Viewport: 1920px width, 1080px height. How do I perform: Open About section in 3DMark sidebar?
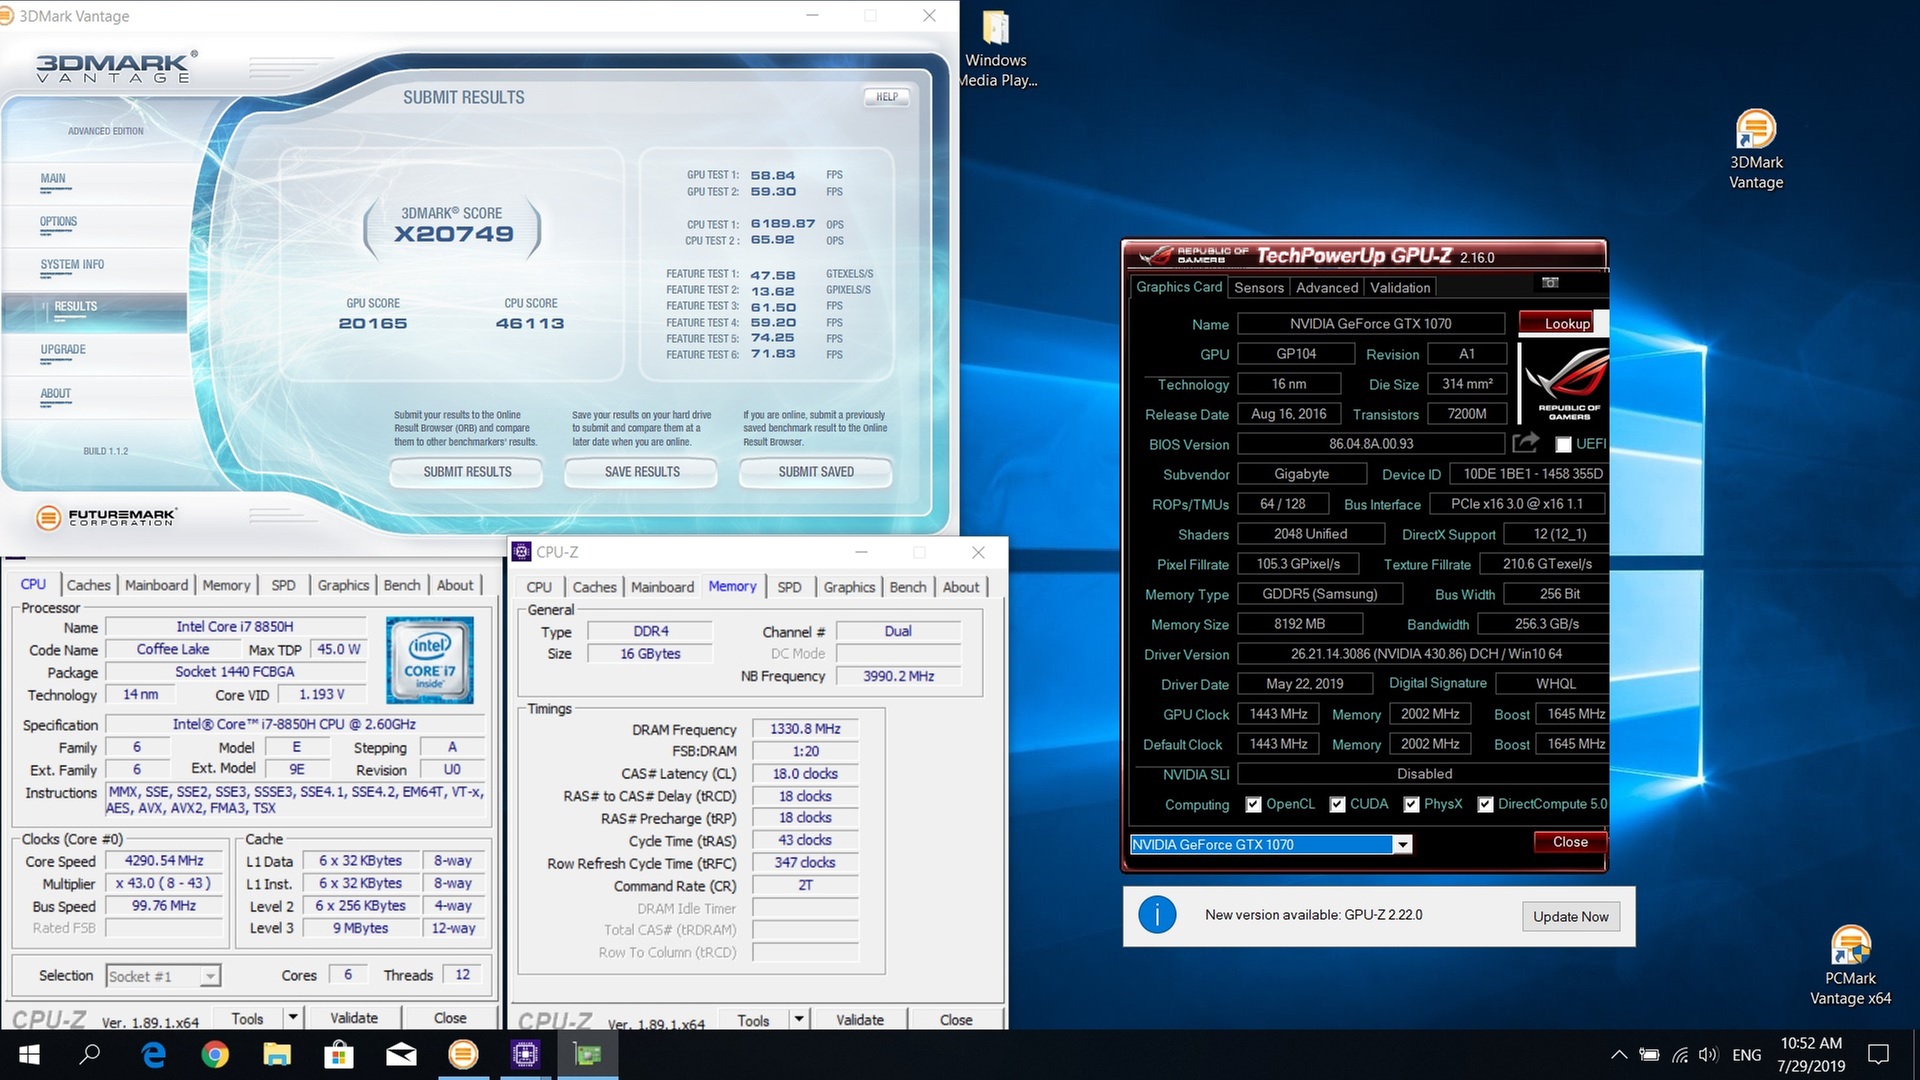click(55, 394)
